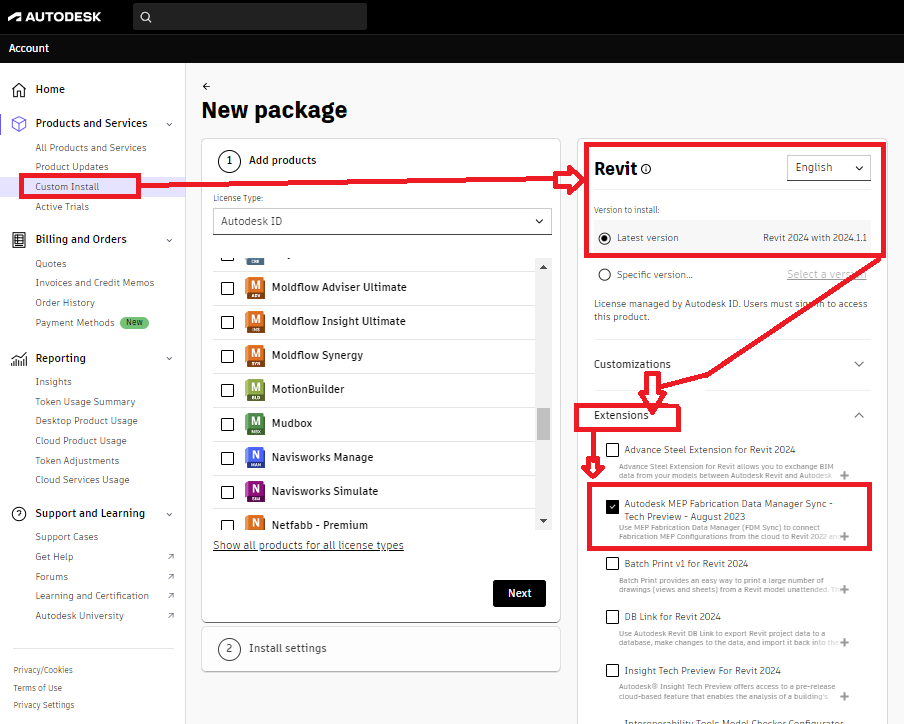Click the Autodesk logo

55,16
